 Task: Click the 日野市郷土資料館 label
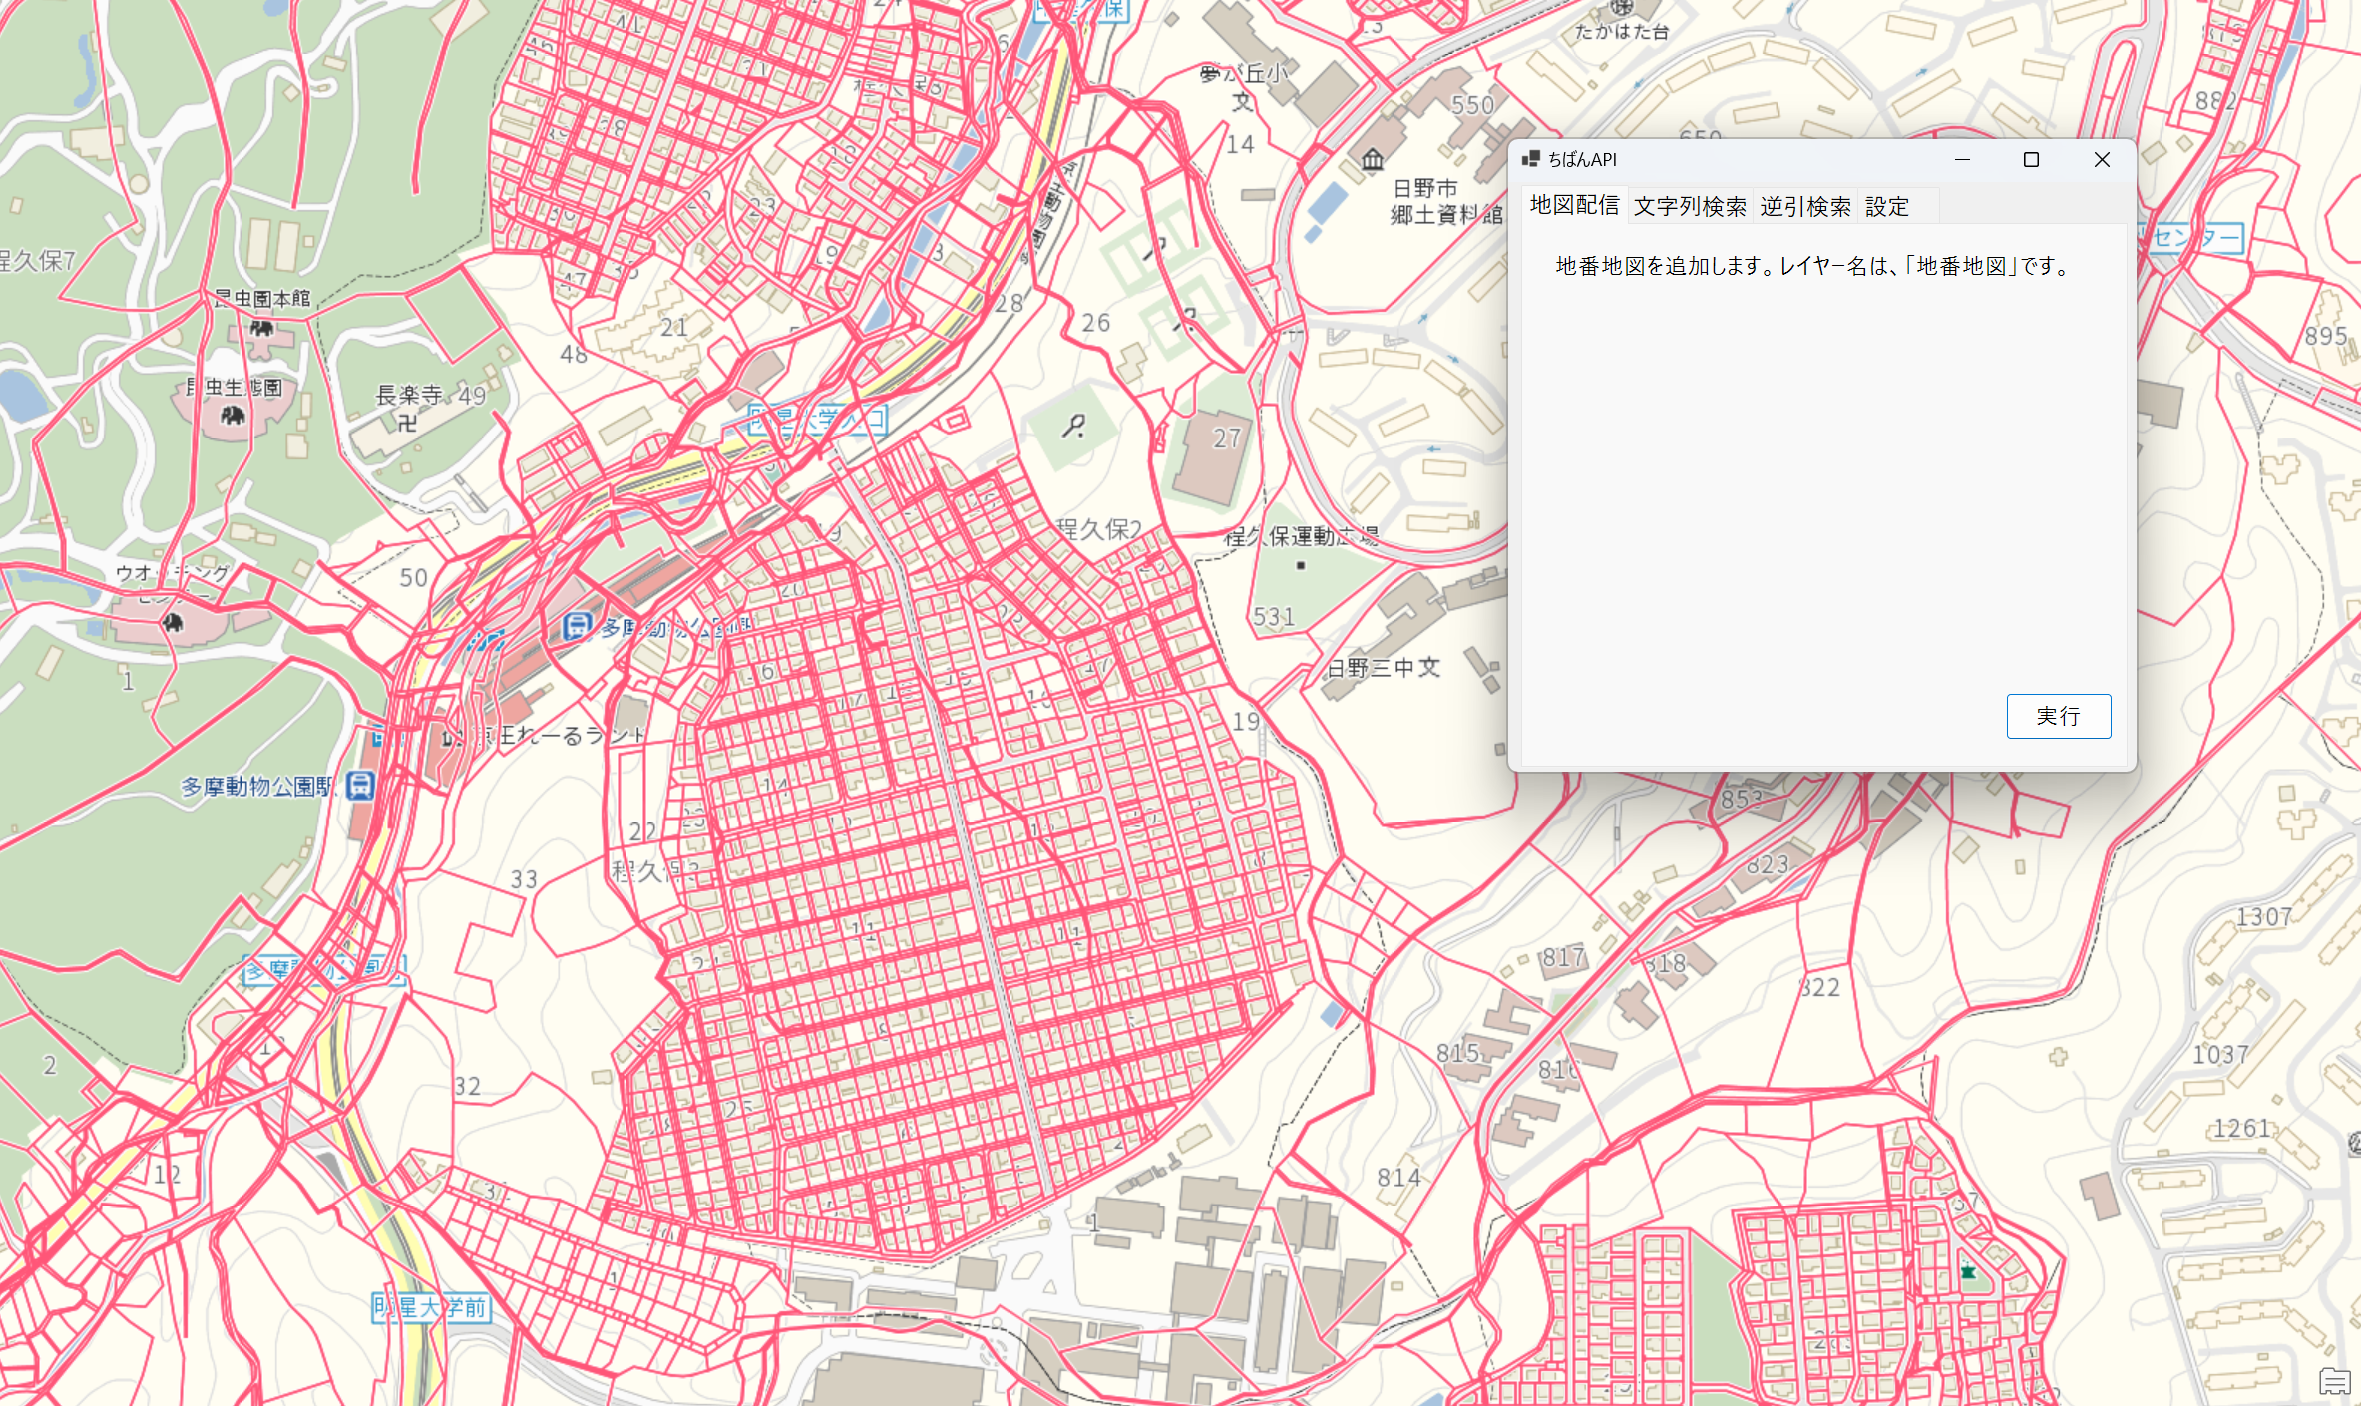[1446, 201]
